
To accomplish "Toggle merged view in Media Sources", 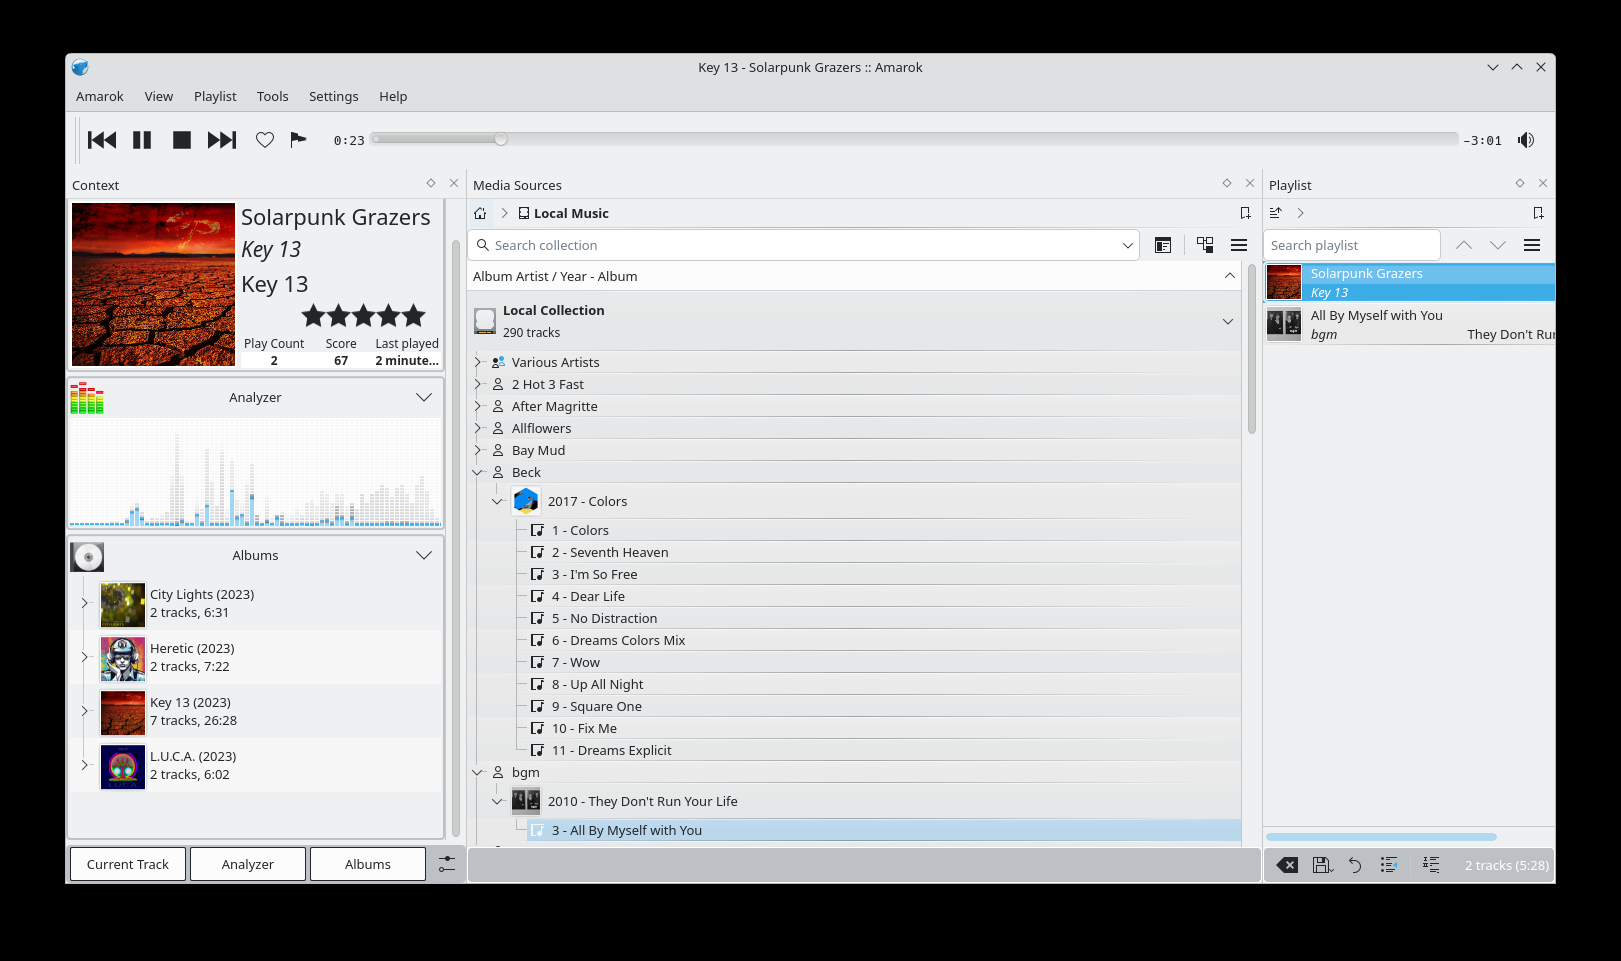I will coord(1205,245).
